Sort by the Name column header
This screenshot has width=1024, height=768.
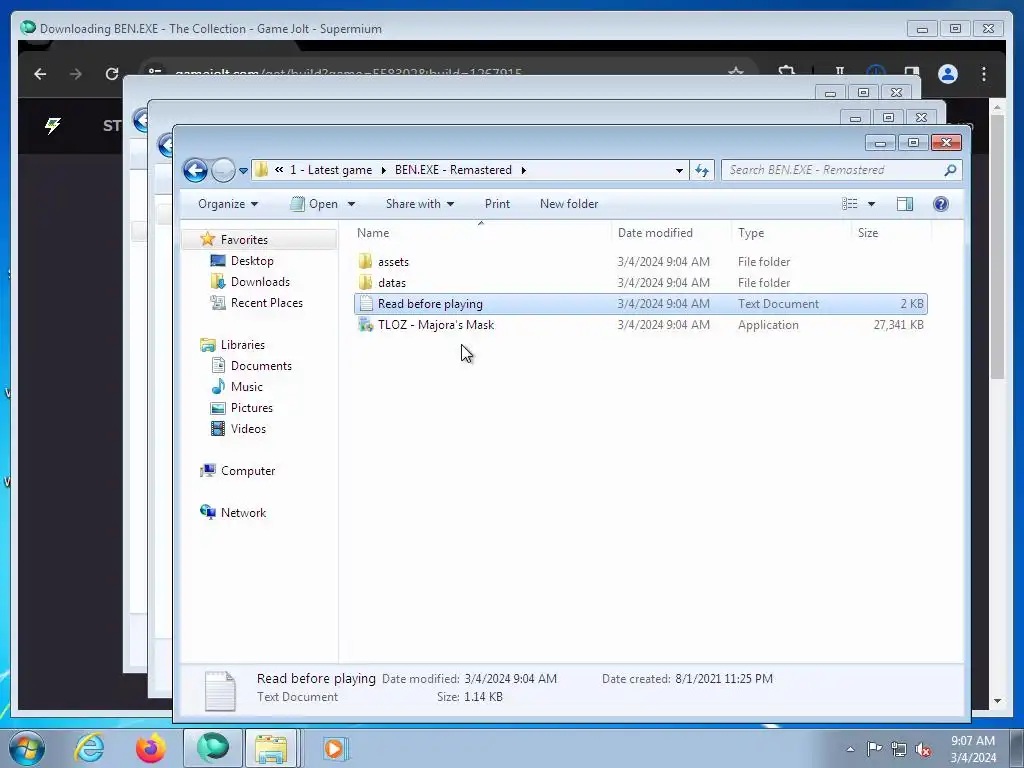373,232
